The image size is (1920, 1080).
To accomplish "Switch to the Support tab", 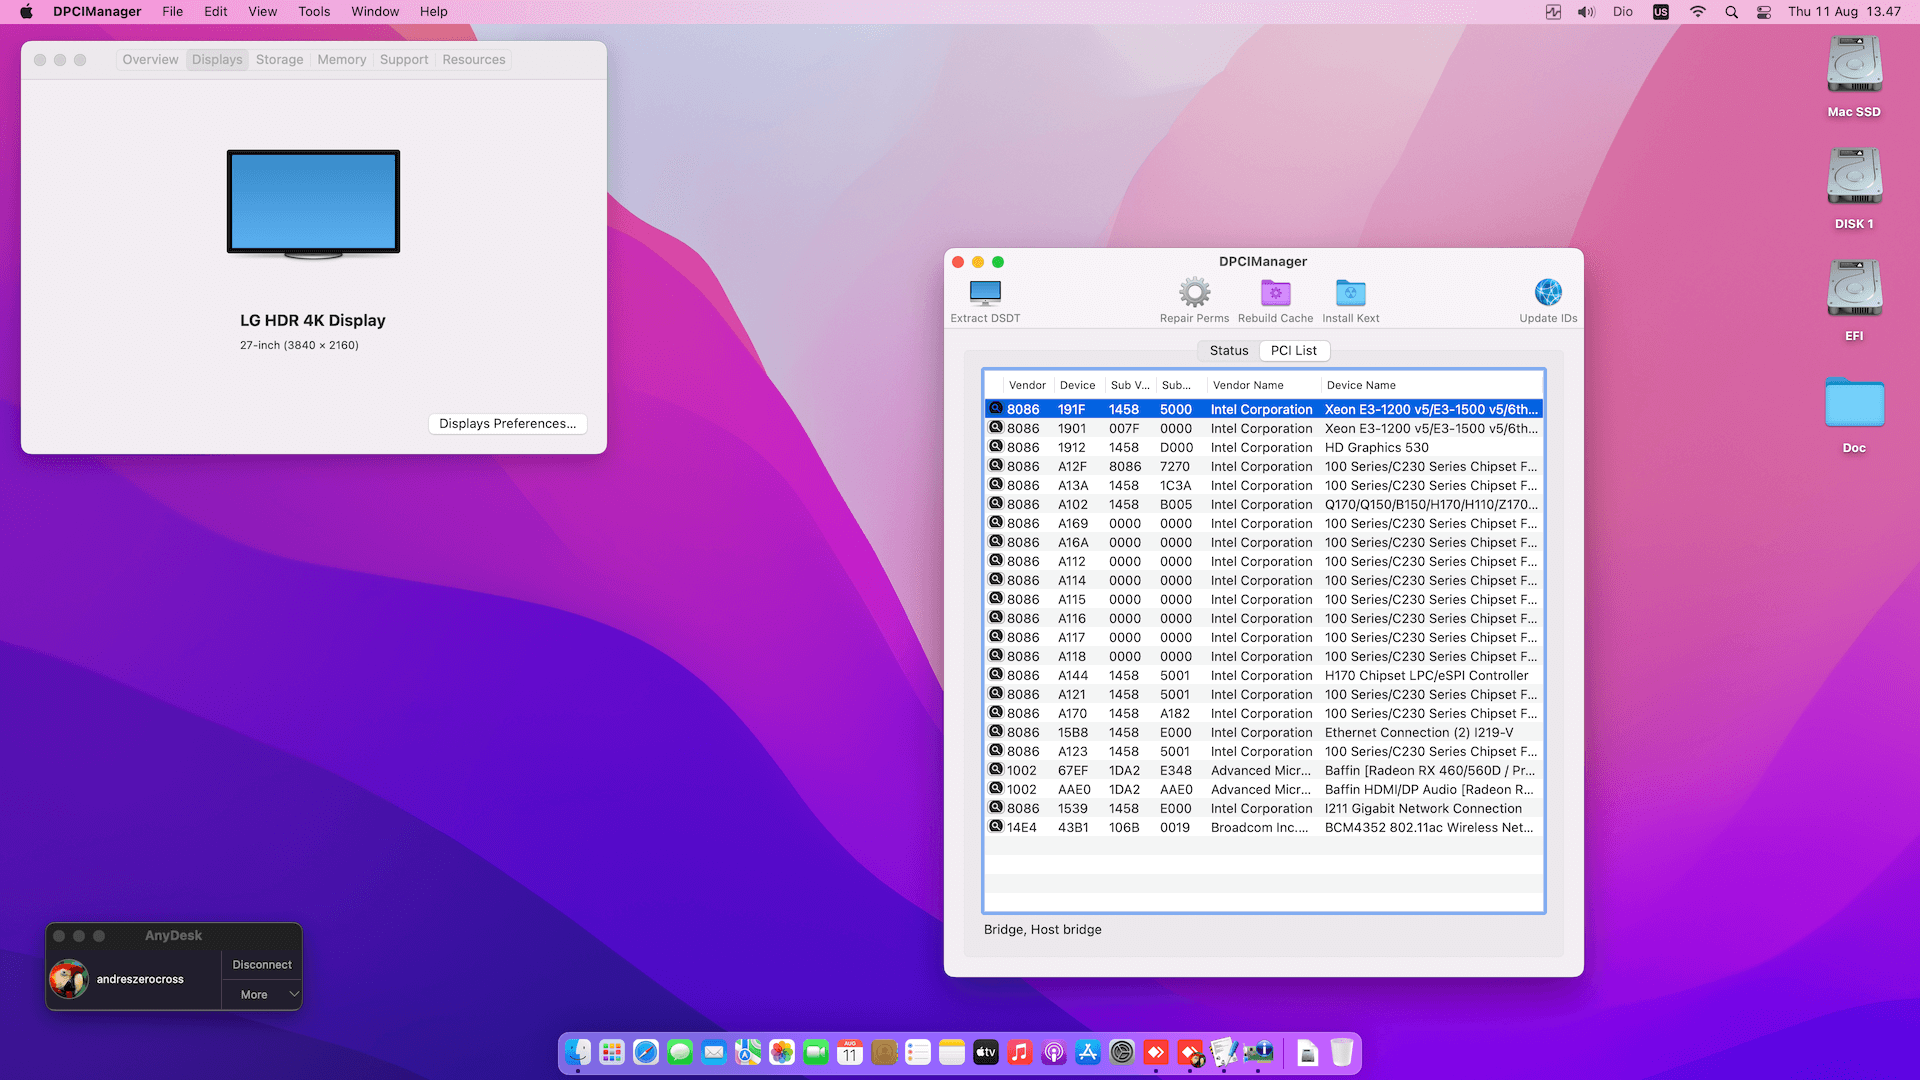I will 404,60.
